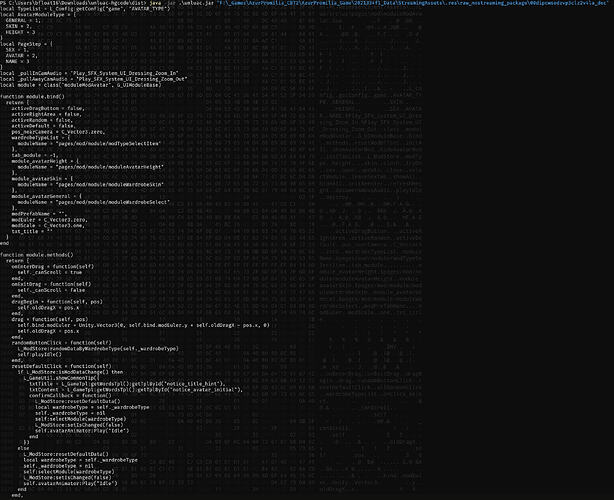Image resolution: width=614 pixels, height=500 pixels.
Task: Click the 'onEnterDrag = function(self)' line
Action: pos(50,264)
